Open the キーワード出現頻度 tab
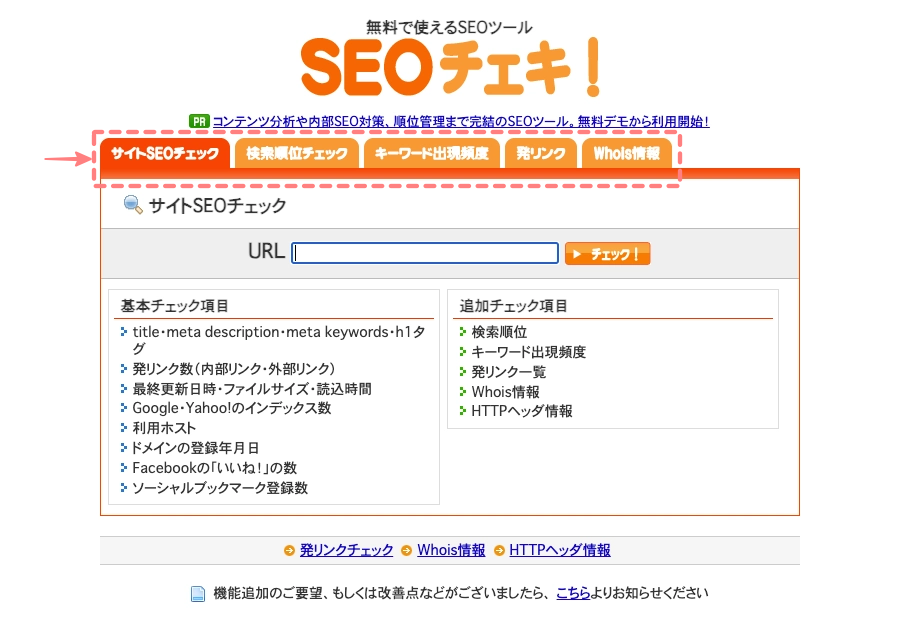 (432, 153)
